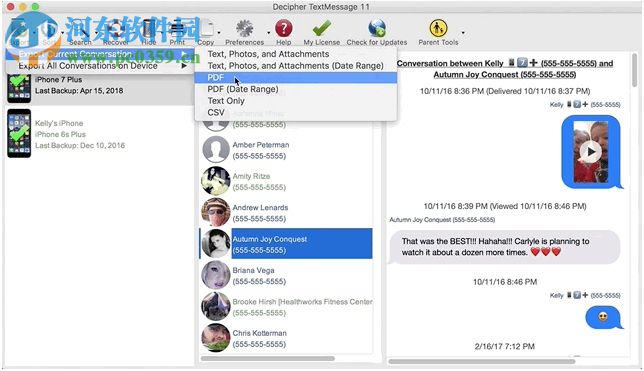
Task: Click the horizontal scrollbar under conversation pane
Action: 482,362
